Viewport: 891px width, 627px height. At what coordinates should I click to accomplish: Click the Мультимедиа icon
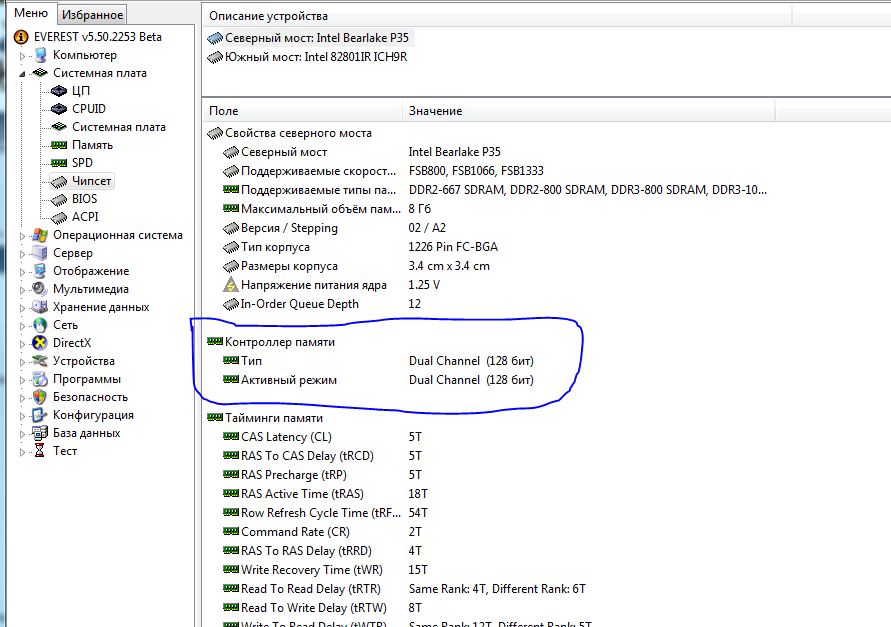pos(40,289)
